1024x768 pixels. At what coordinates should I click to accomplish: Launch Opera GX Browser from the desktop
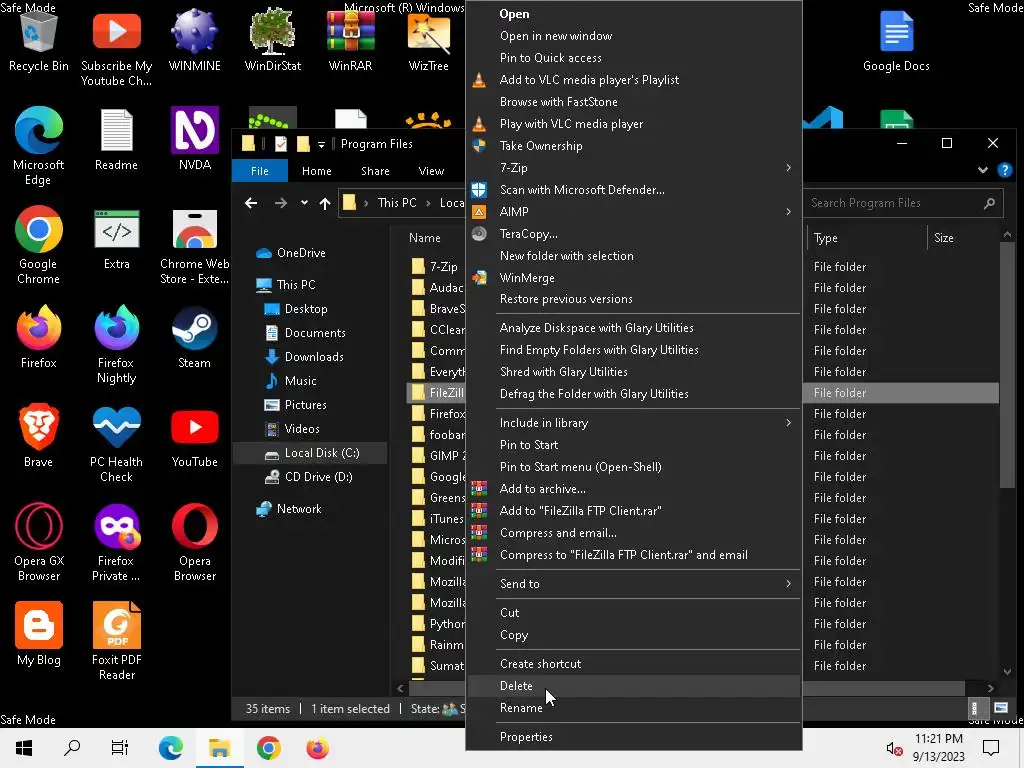point(39,541)
